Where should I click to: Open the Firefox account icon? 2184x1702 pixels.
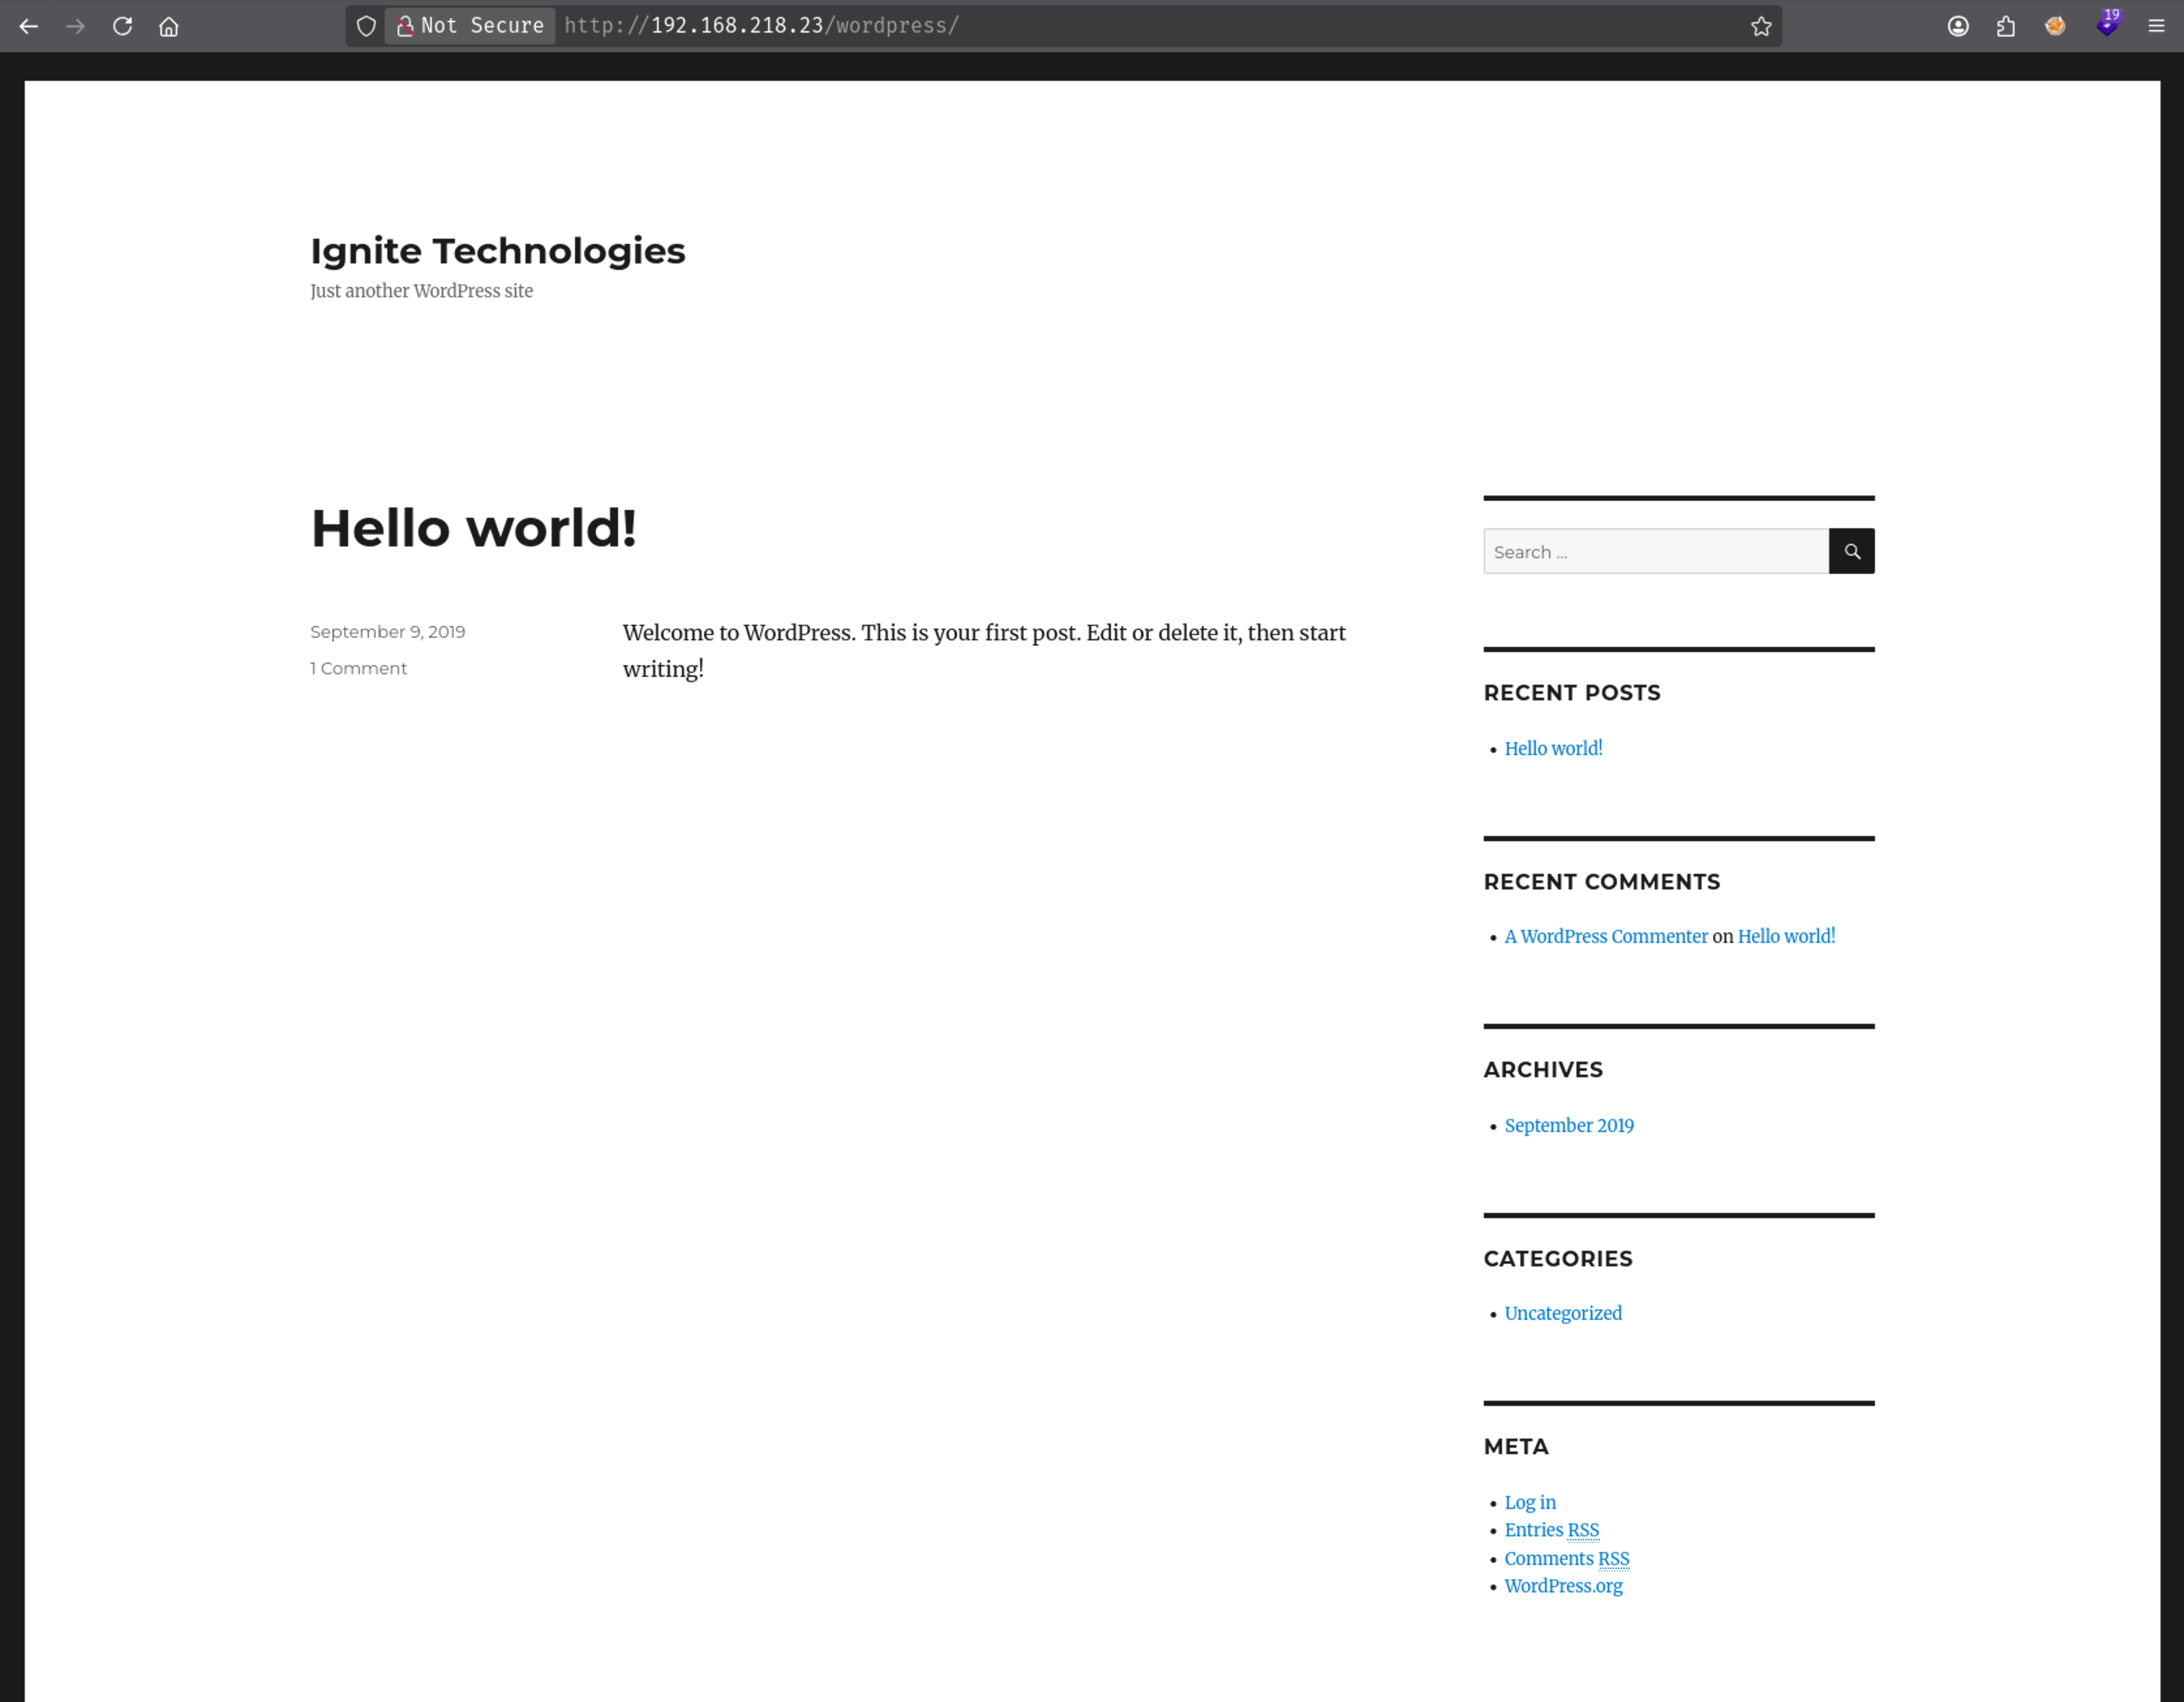tap(1958, 26)
